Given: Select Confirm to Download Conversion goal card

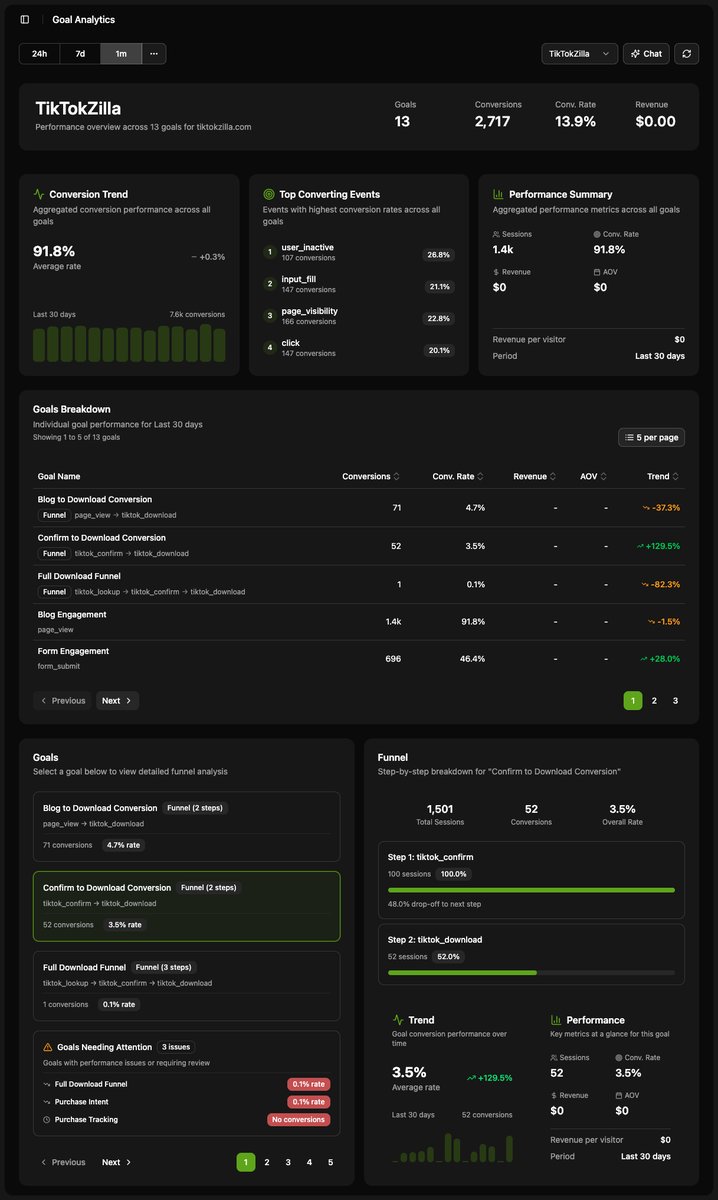Looking at the screenshot, I should point(187,906).
